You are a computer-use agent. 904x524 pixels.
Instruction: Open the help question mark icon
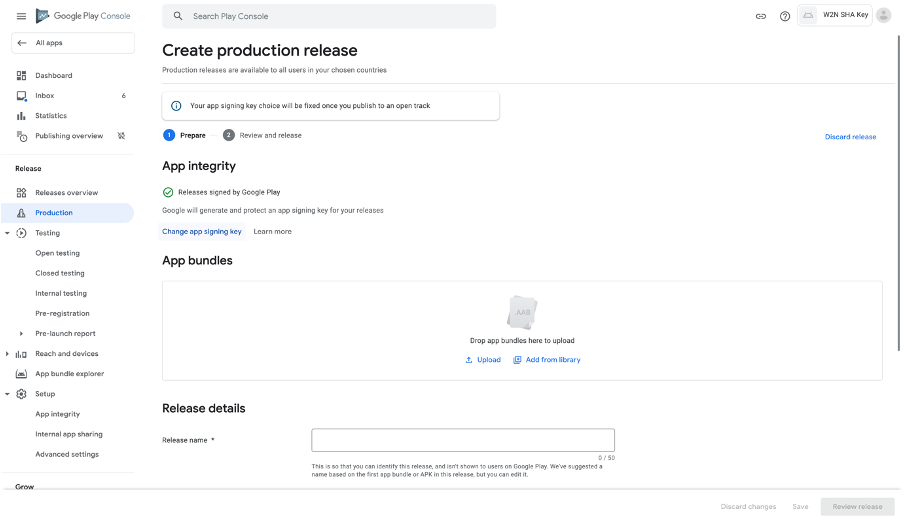point(785,16)
